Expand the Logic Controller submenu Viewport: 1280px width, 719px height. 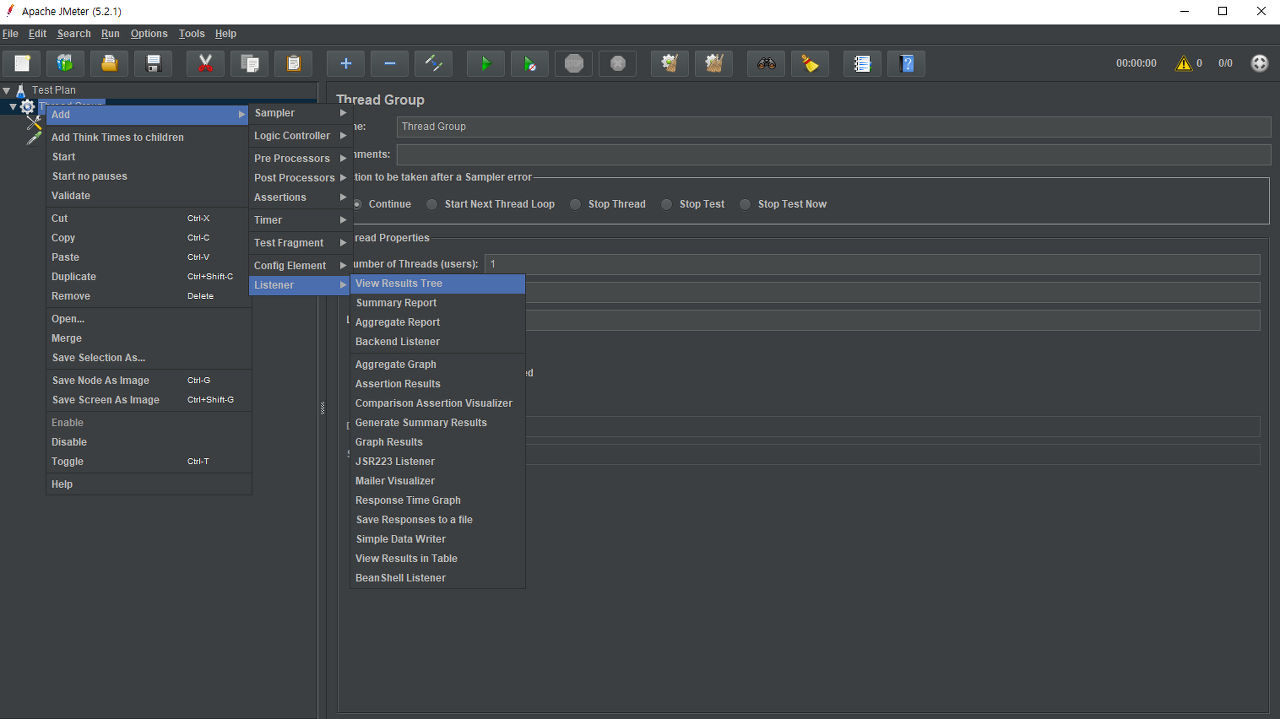click(x=300, y=136)
